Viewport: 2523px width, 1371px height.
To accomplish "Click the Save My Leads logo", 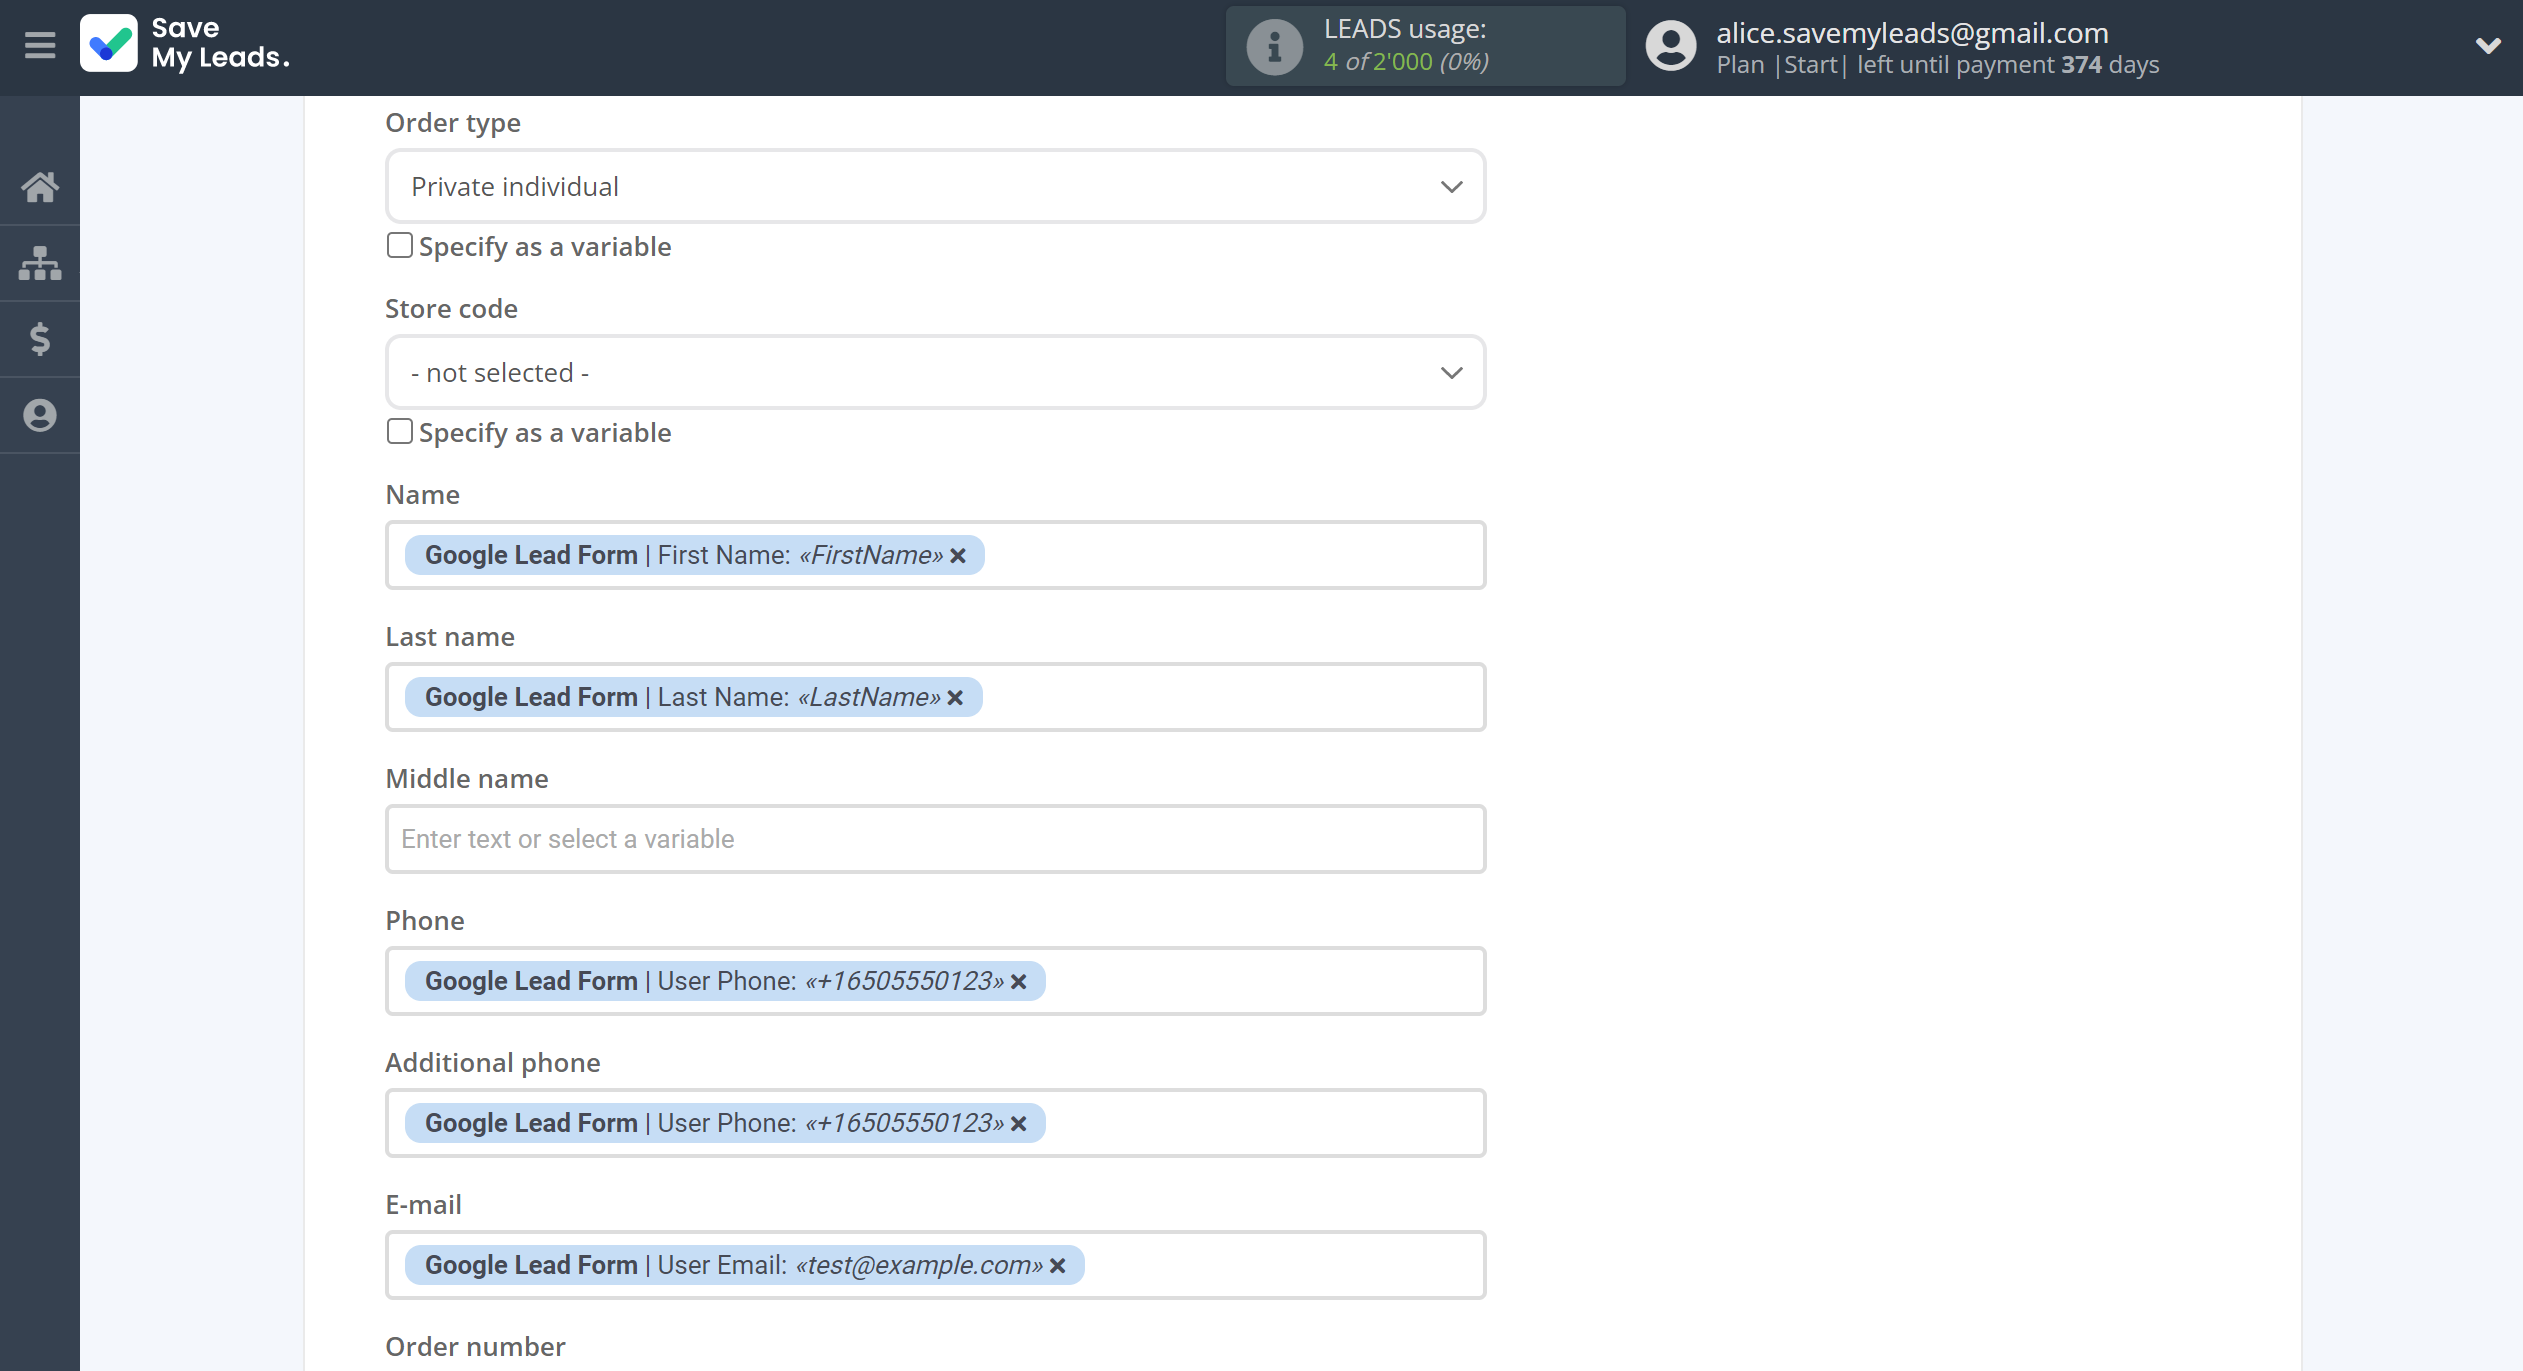I will [x=186, y=44].
